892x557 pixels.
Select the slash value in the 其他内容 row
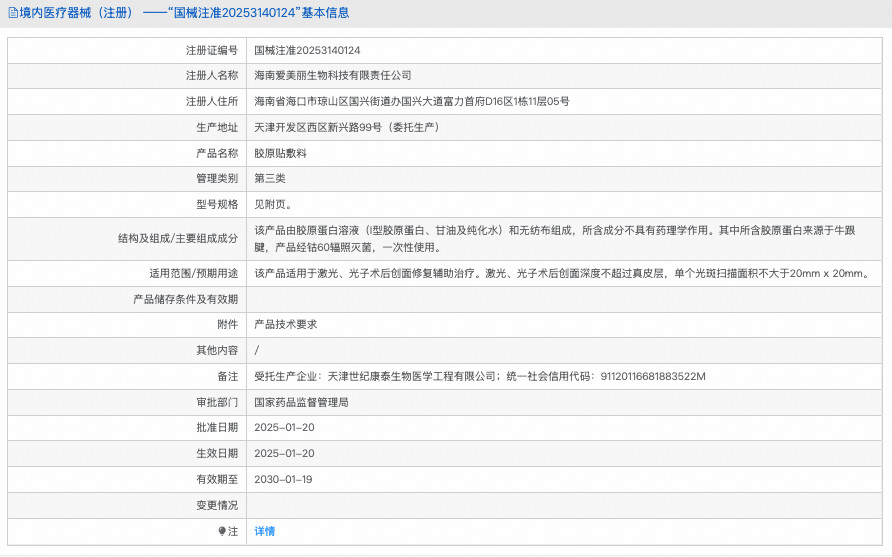pos(257,350)
